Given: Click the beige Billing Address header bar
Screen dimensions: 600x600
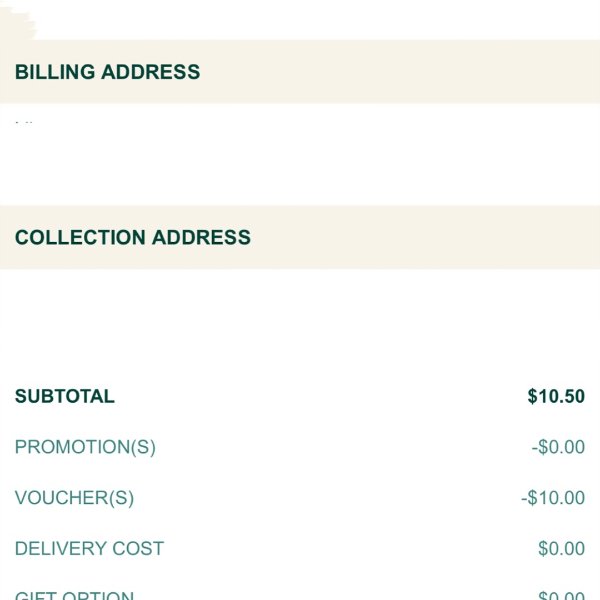Looking at the screenshot, I should tap(300, 72).
